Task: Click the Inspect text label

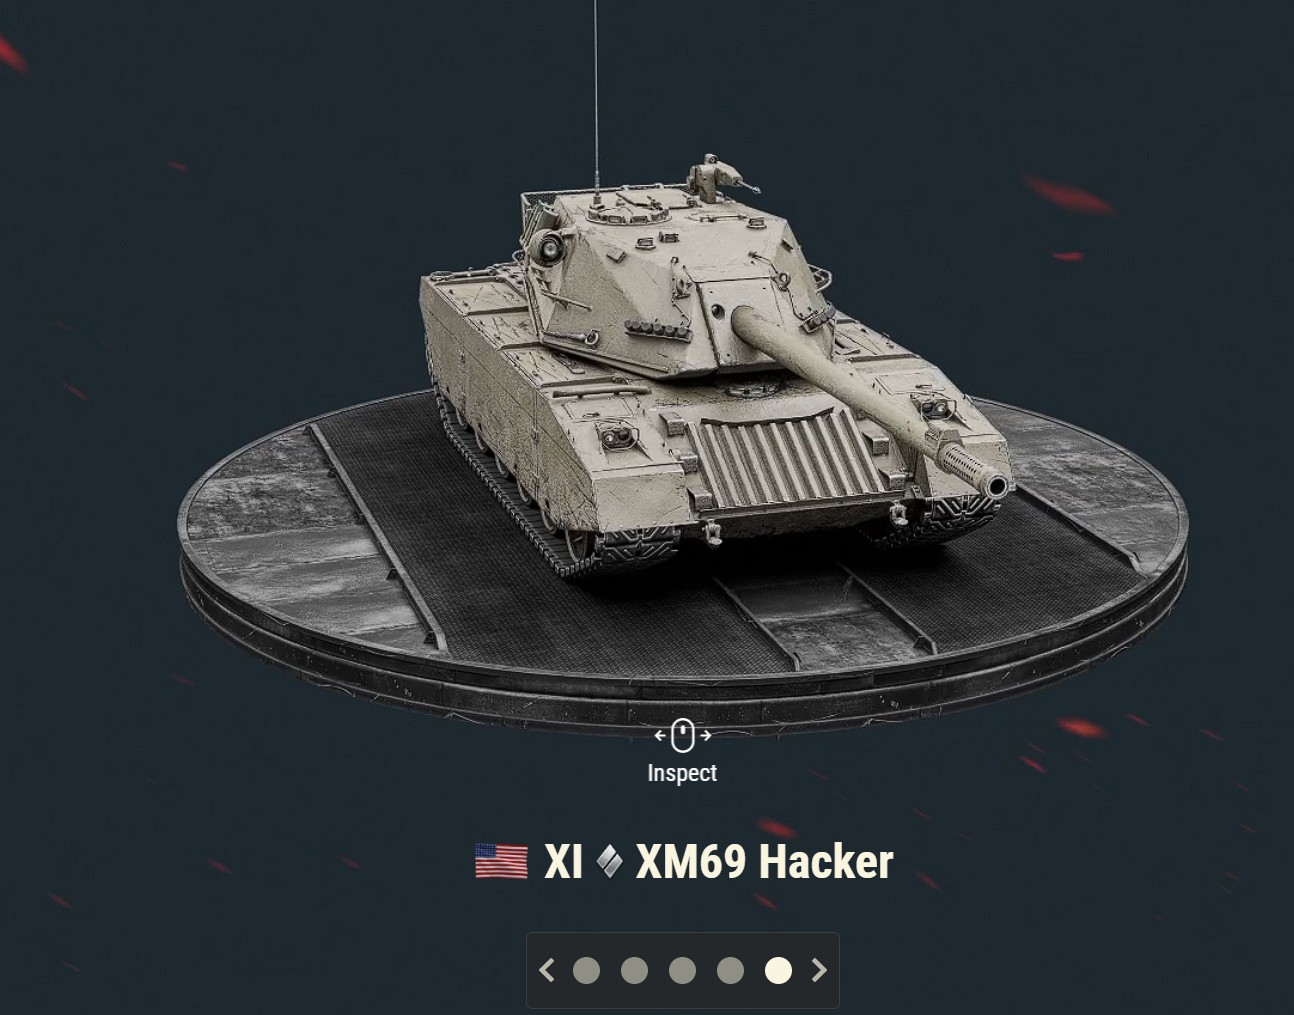Action: click(x=682, y=773)
